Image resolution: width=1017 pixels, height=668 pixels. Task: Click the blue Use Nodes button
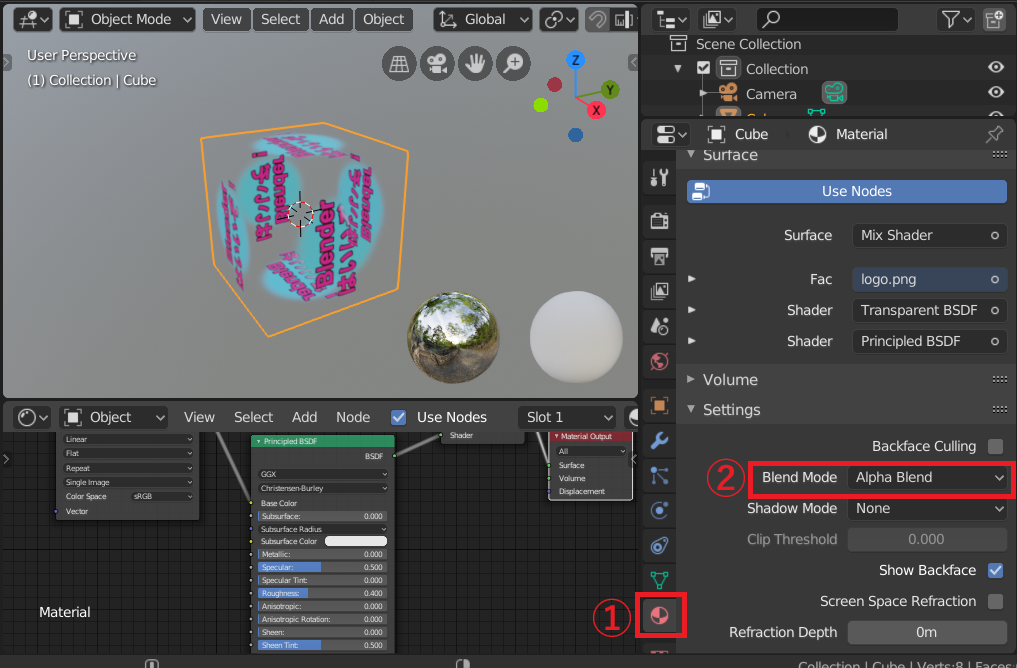(x=846, y=191)
